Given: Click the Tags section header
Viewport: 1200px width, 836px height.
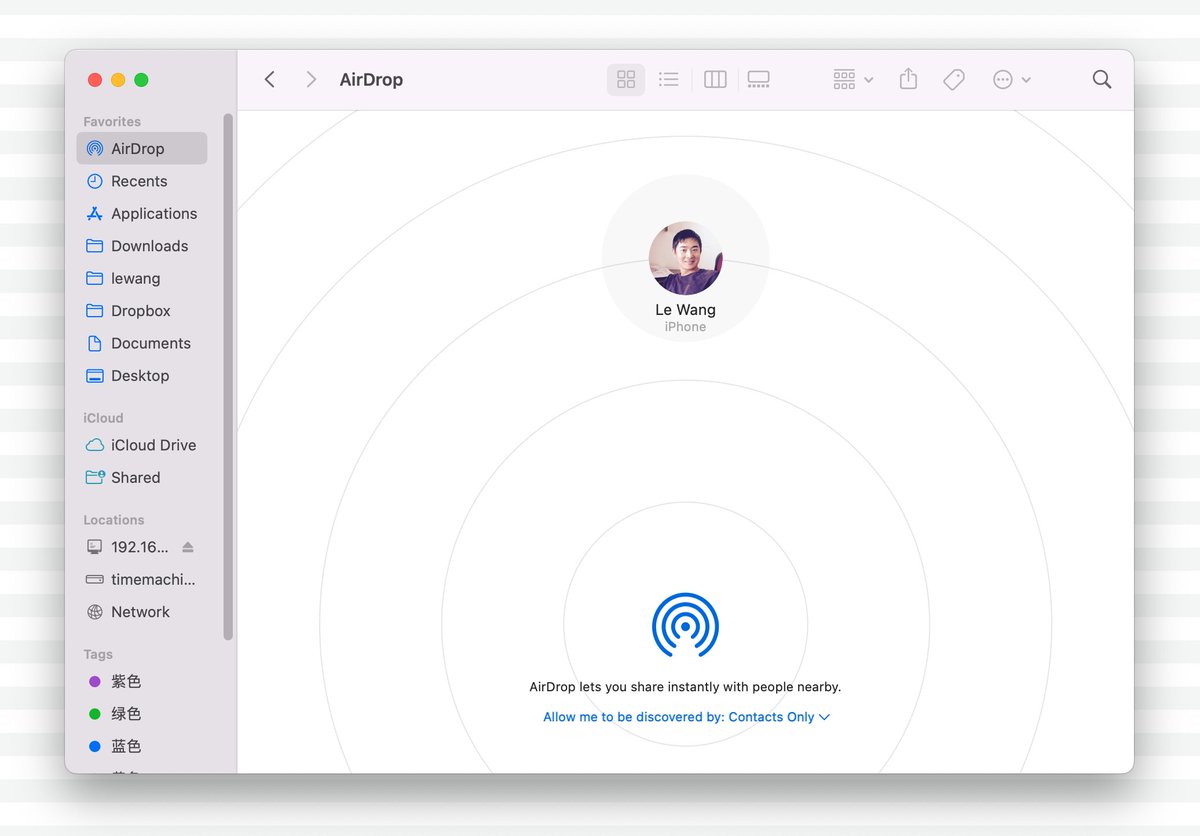Looking at the screenshot, I should pyautogui.click(x=98, y=654).
